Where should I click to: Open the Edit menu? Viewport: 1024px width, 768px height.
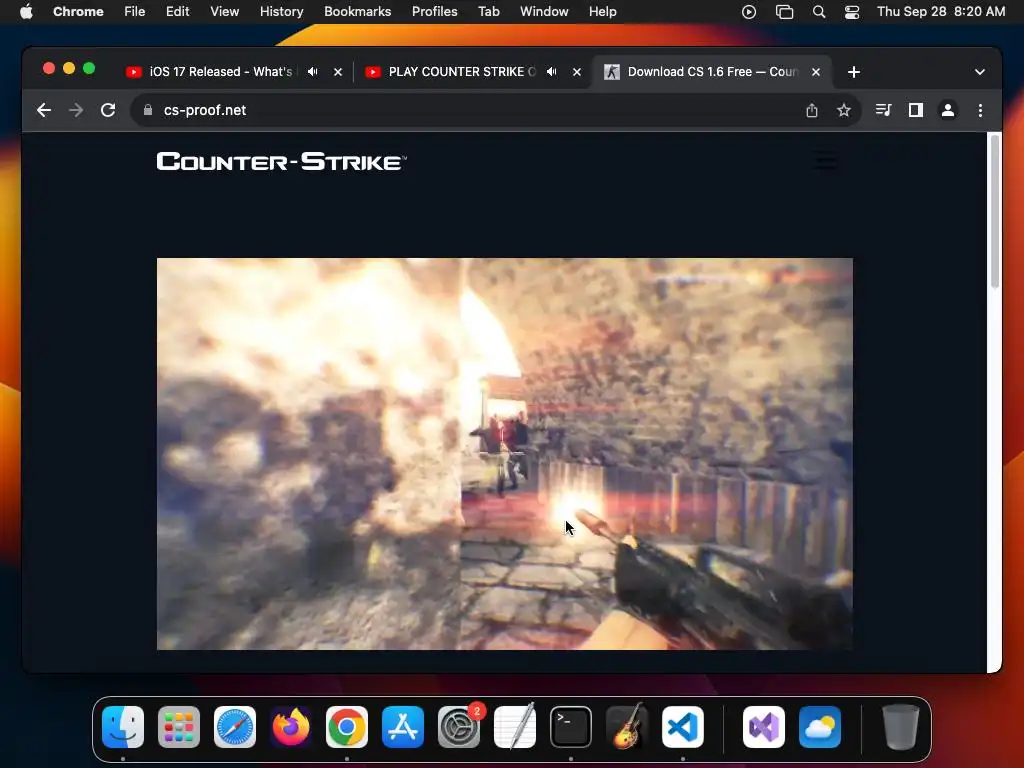pos(178,12)
